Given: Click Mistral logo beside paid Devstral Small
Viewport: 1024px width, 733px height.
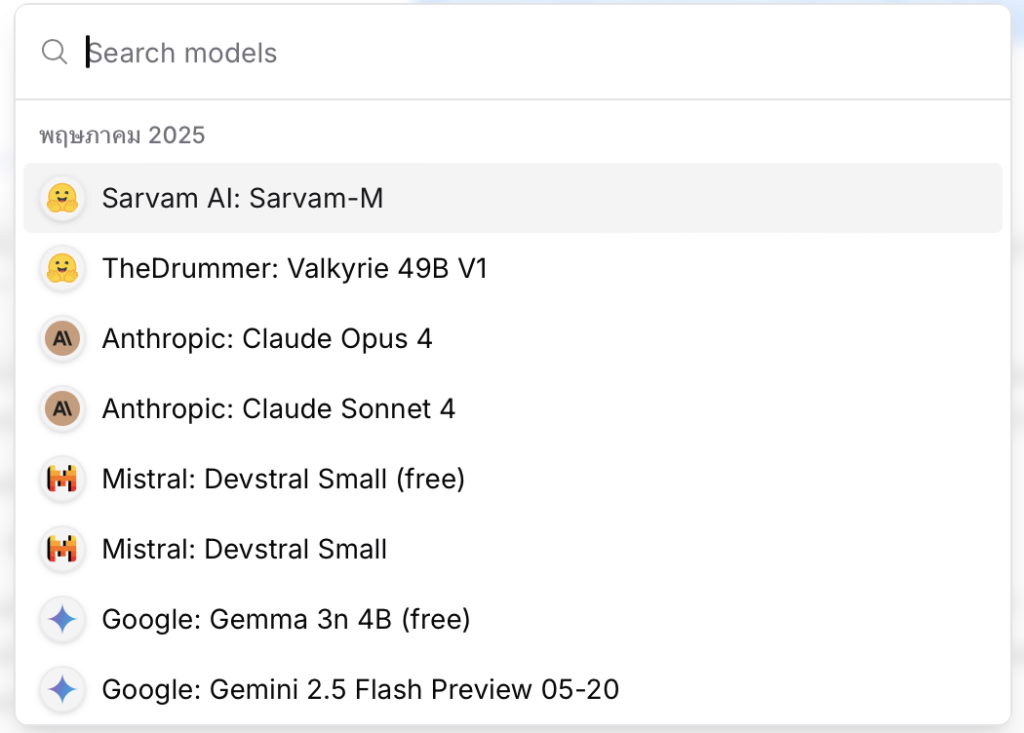Looking at the screenshot, I should (x=63, y=549).
